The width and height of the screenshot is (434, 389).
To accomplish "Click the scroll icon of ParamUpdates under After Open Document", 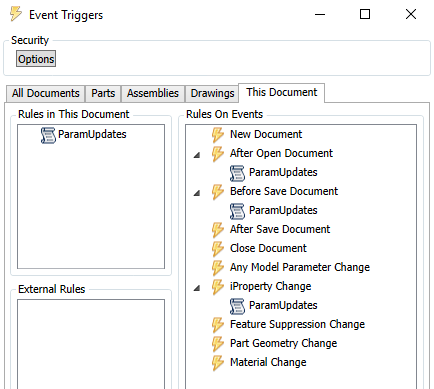I will point(237,173).
